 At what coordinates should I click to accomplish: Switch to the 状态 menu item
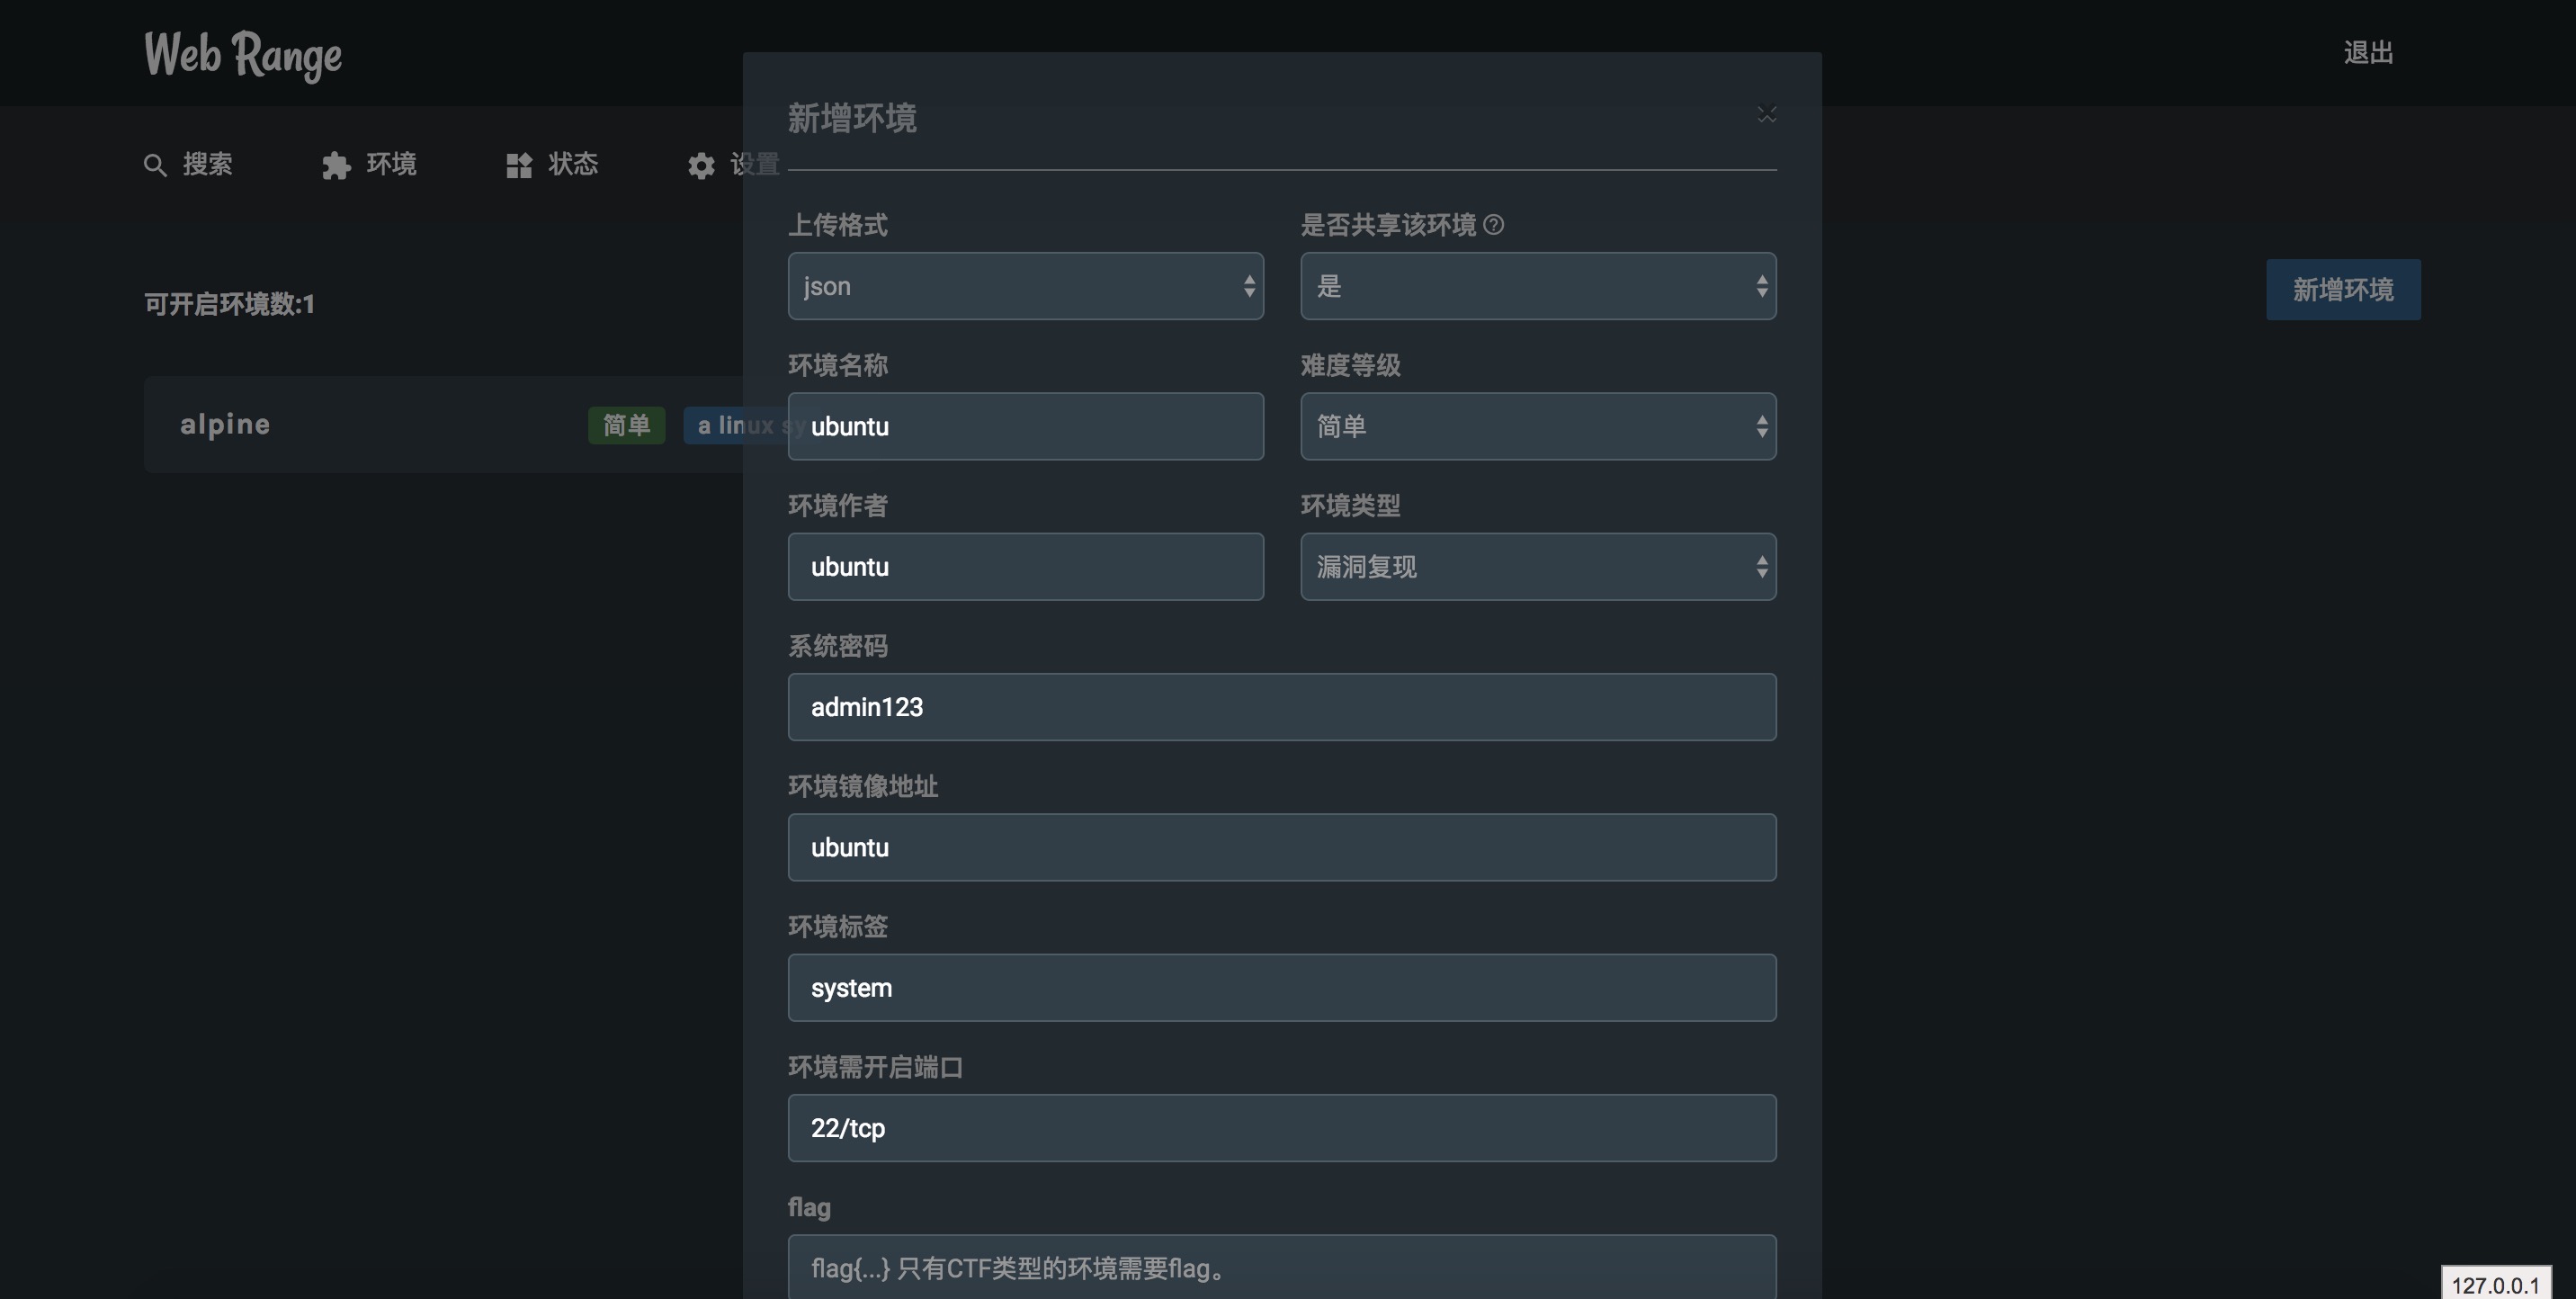point(572,164)
